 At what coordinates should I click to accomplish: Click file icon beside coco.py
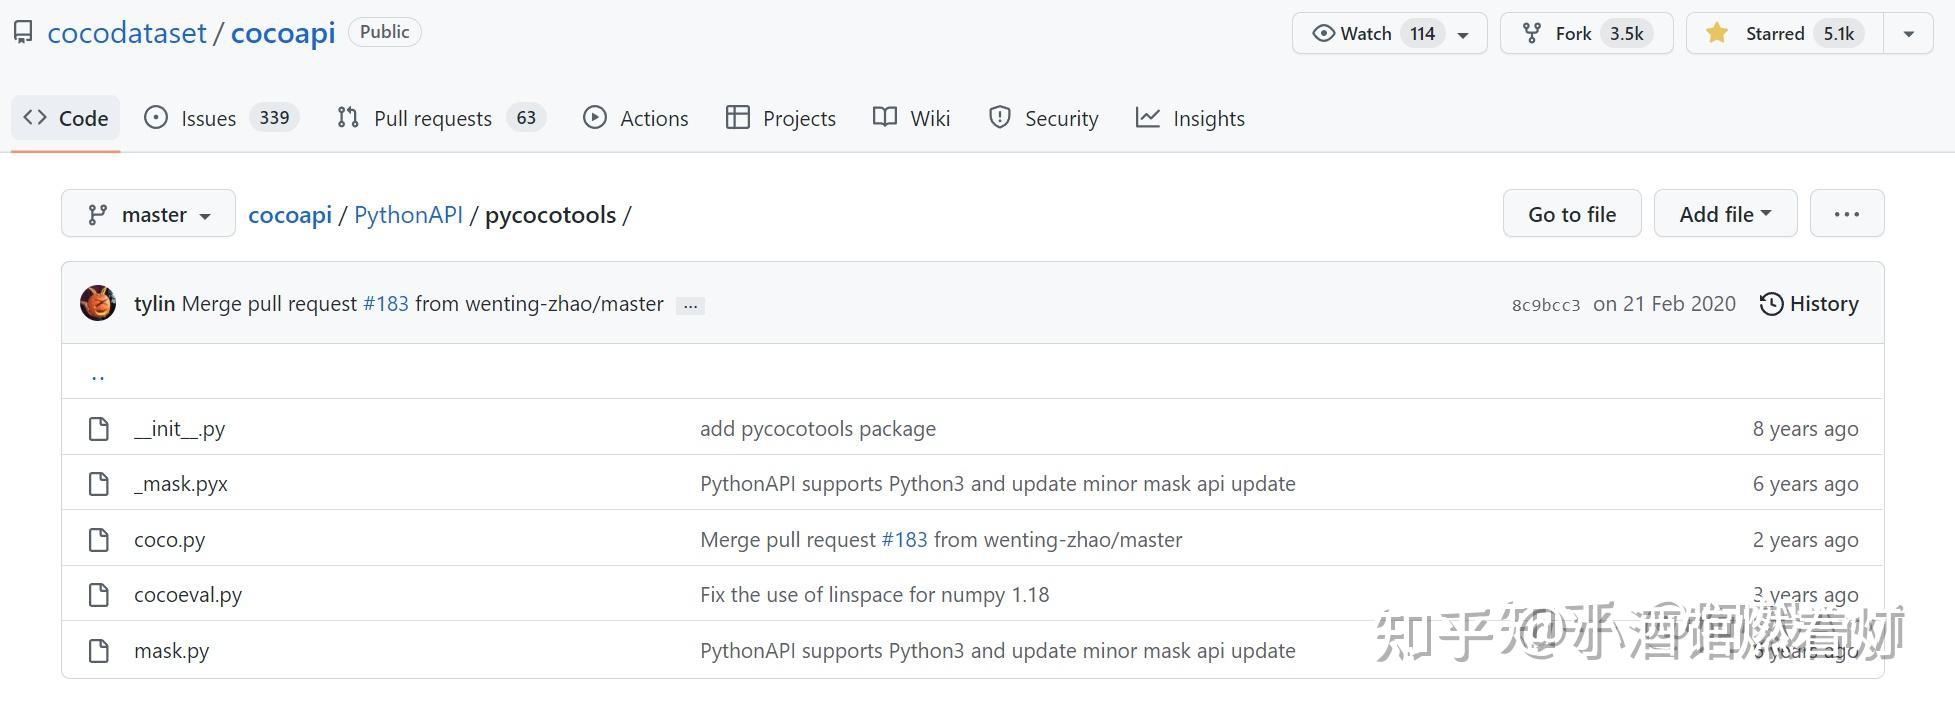[x=98, y=540]
